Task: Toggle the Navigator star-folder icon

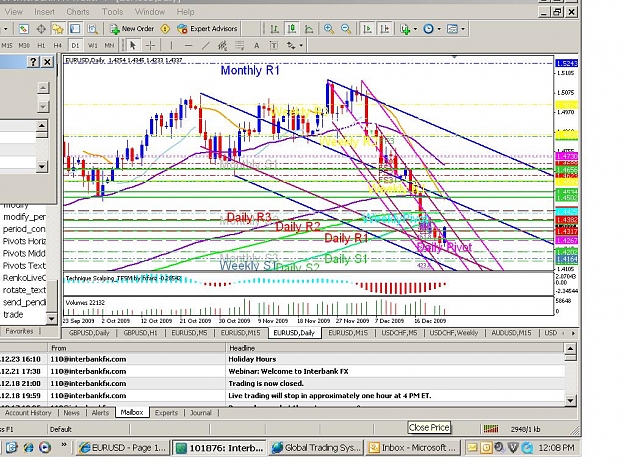Action: pos(58,29)
